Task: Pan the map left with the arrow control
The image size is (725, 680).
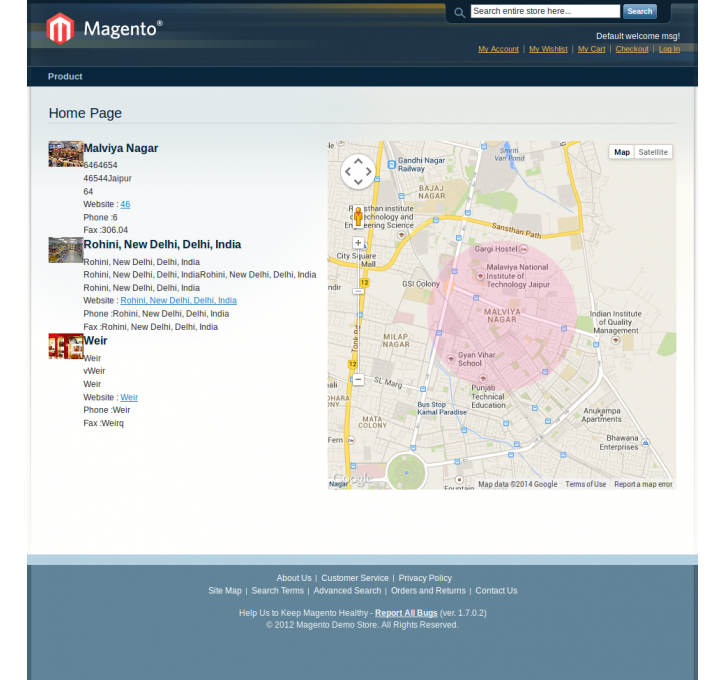Action: pyautogui.click(x=348, y=172)
